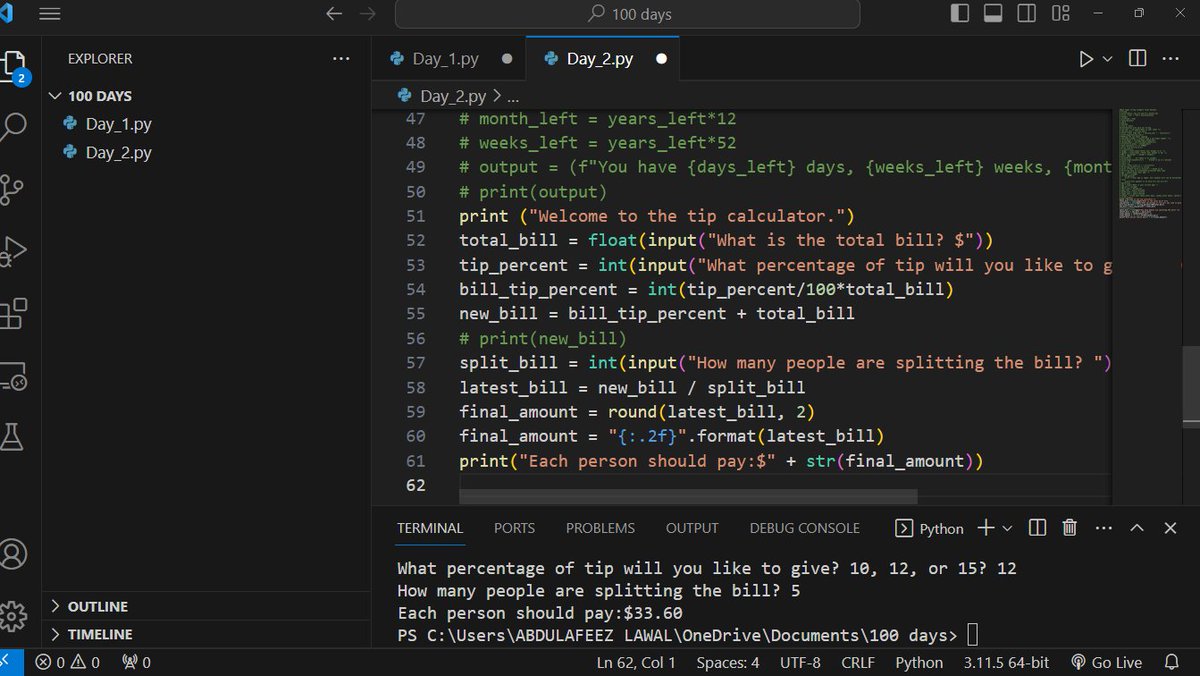
Task: Change indentation via Spaces: 4
Action: (728, 662)
